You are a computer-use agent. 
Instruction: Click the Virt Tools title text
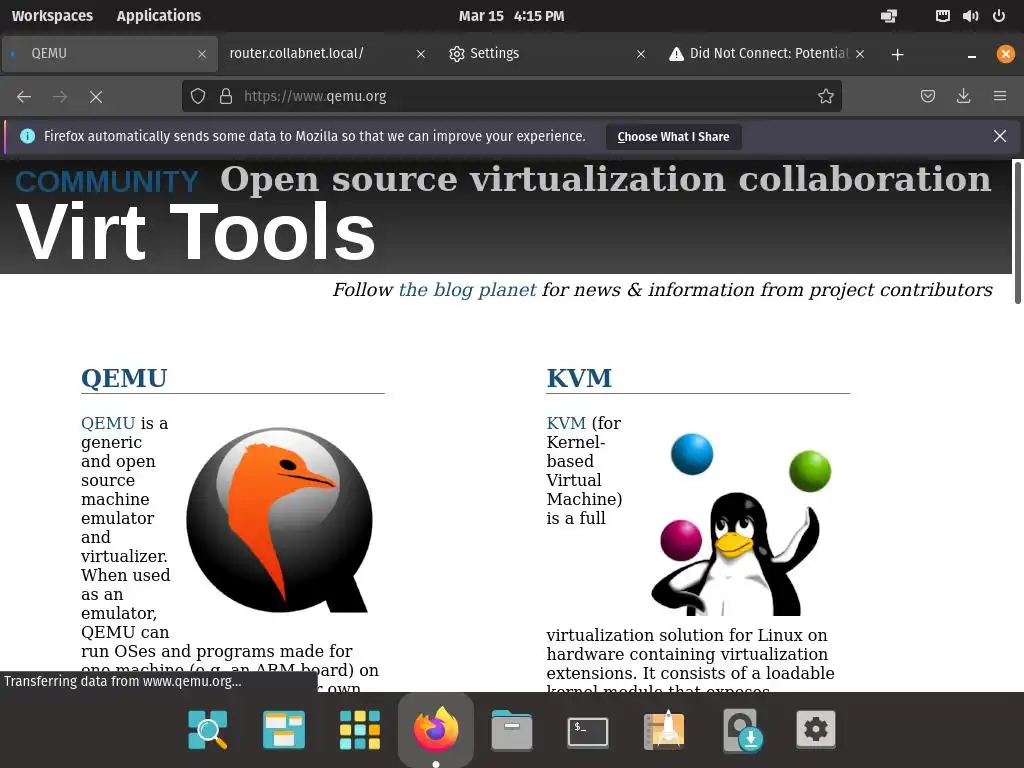(x=195, y=232)
